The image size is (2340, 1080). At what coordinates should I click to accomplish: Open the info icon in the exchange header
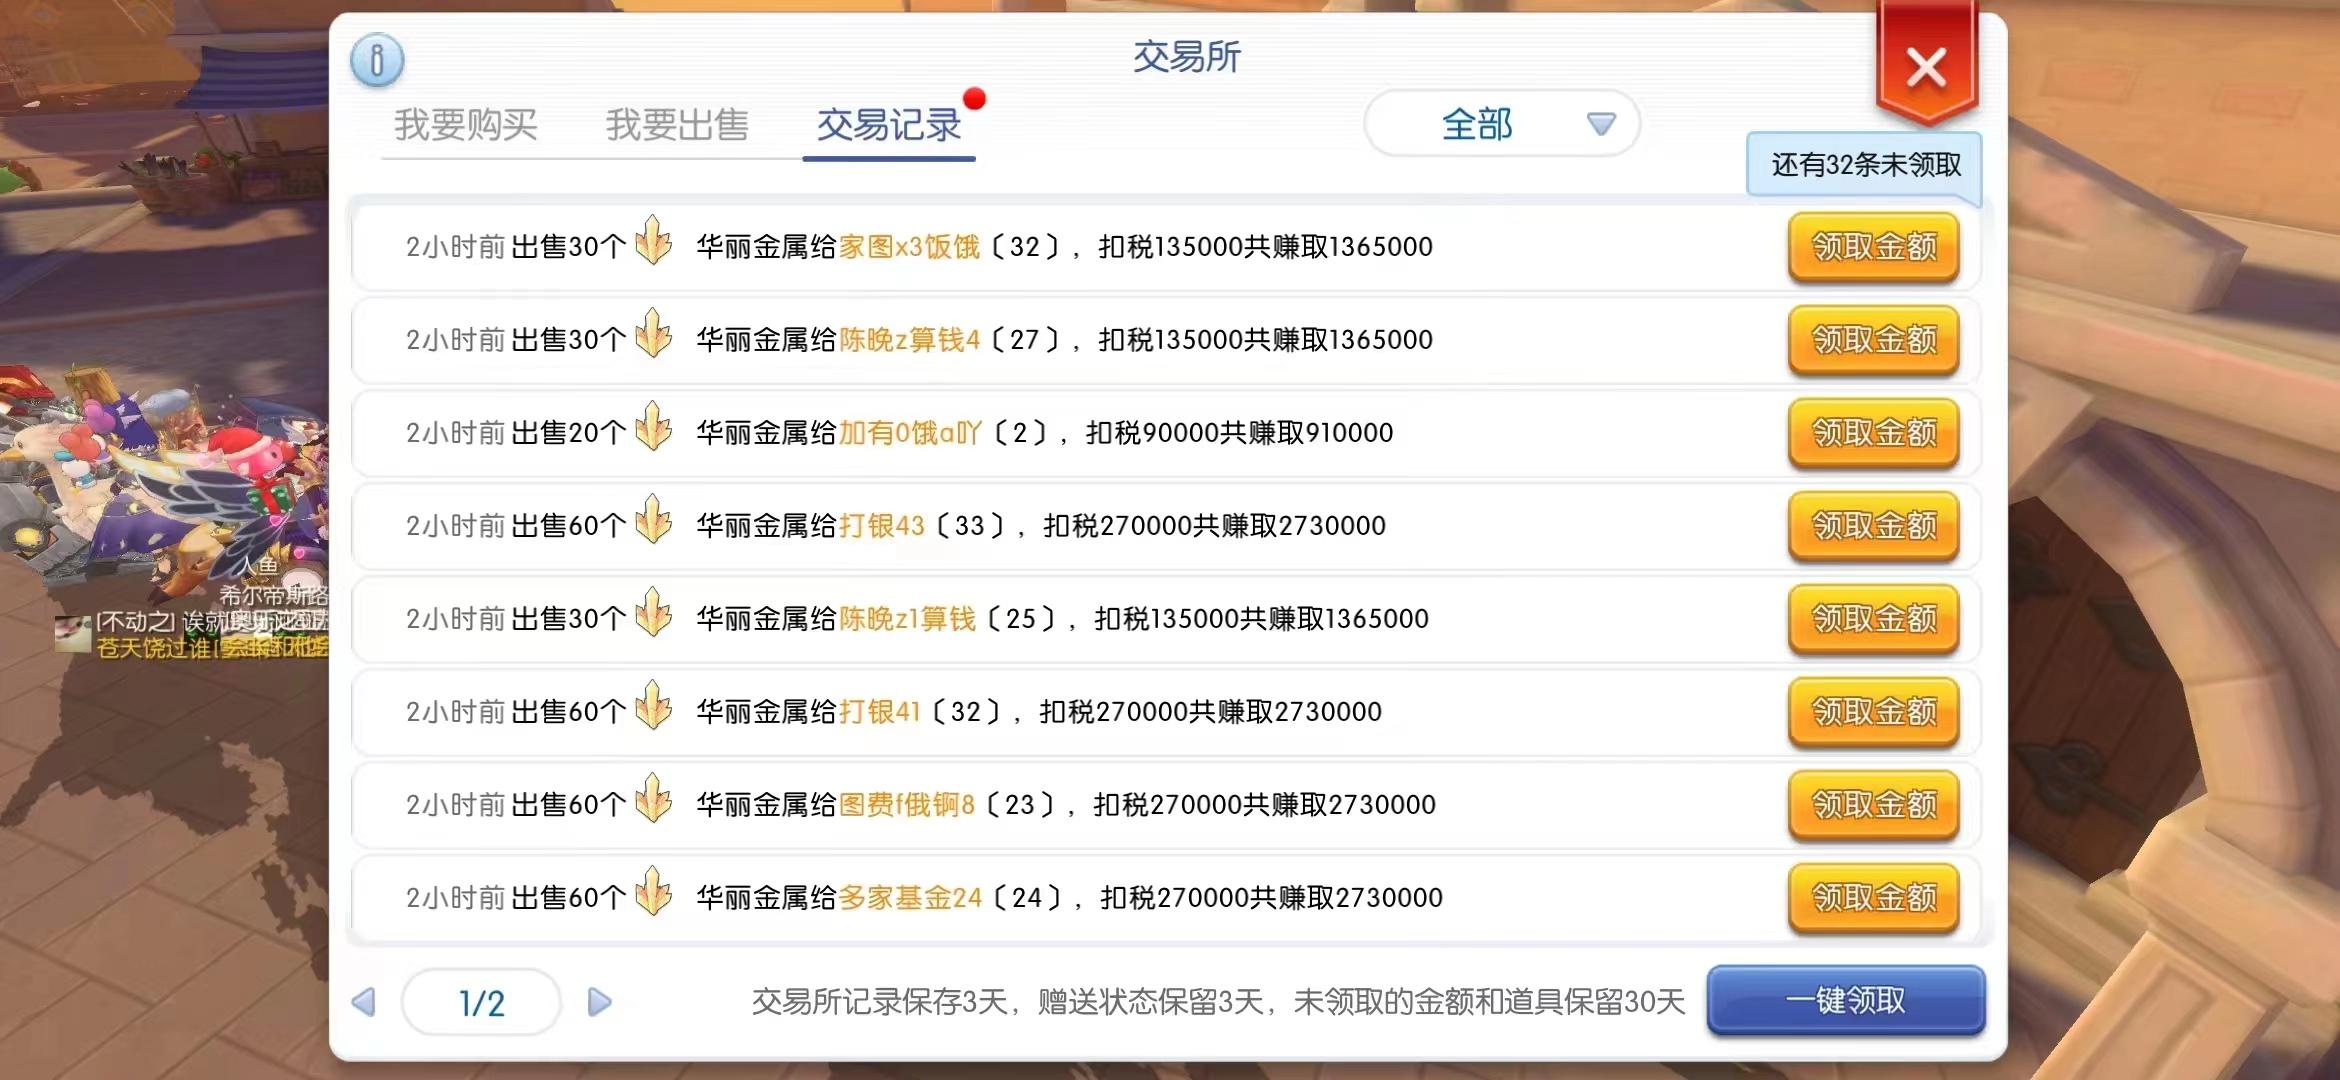(x=377, y=60)
